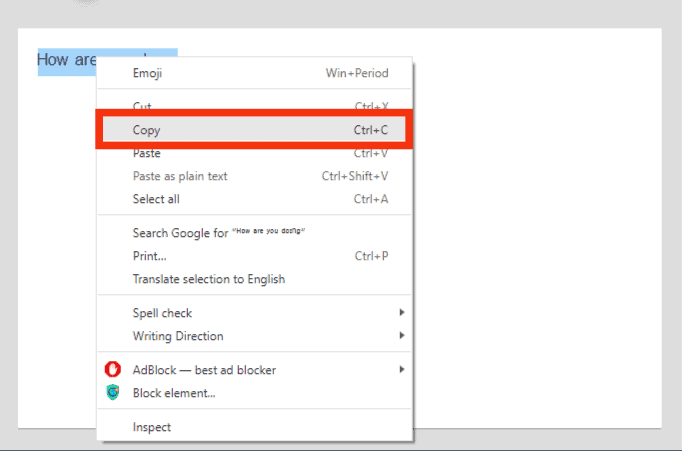Click the Writing Direction label

point(178,336)
